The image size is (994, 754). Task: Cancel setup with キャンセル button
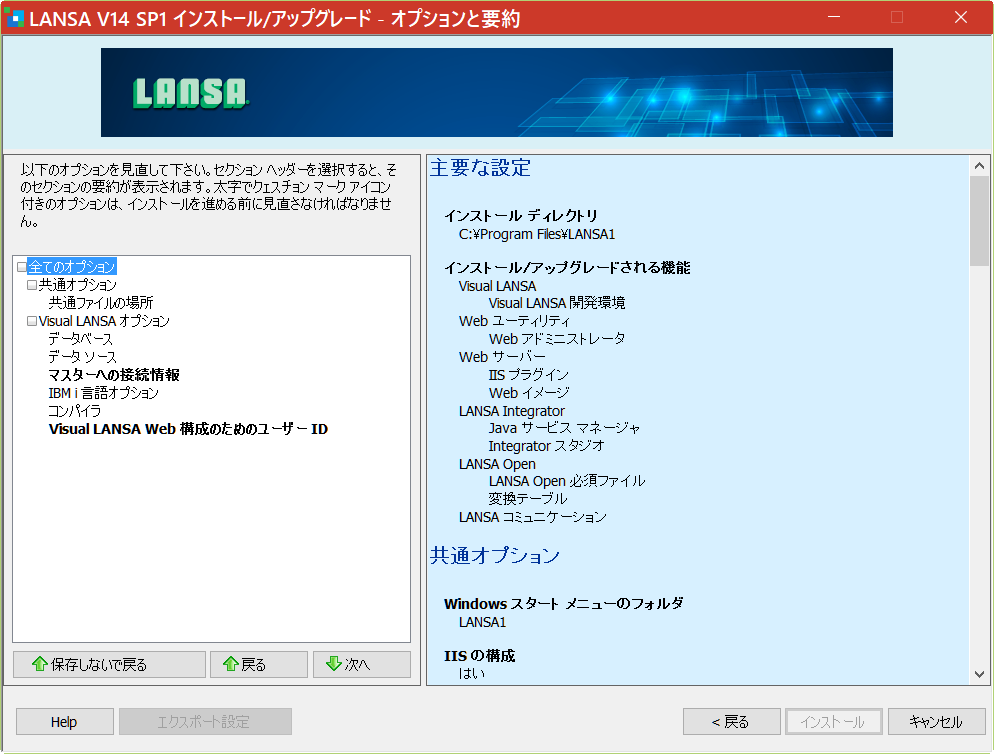[x=936, y=722]
